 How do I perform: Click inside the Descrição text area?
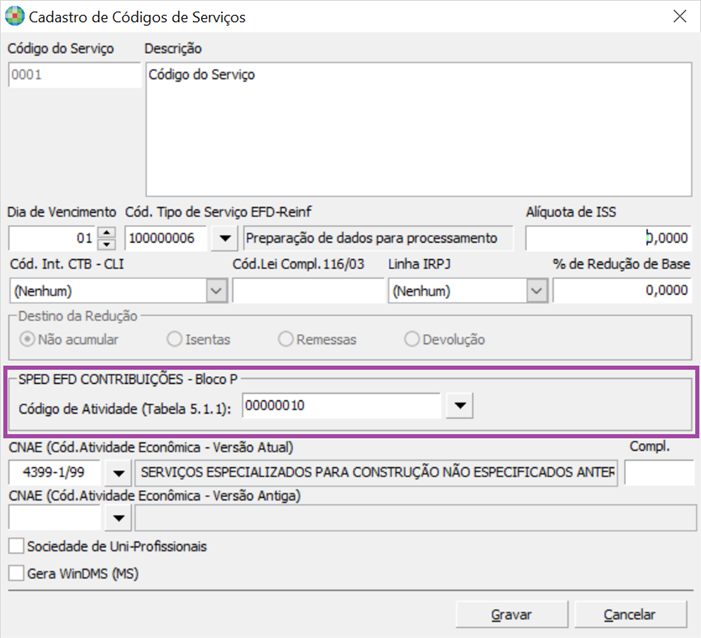[x=418, y=130]
